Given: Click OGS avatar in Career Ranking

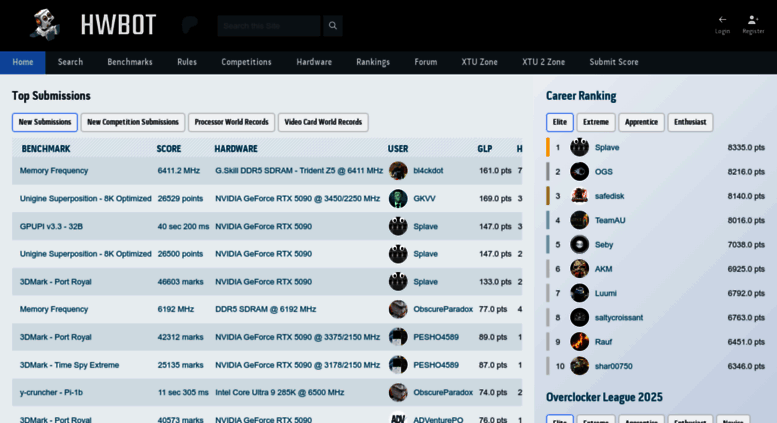Looking at the screenshot, I should click(x=579, y=171).
